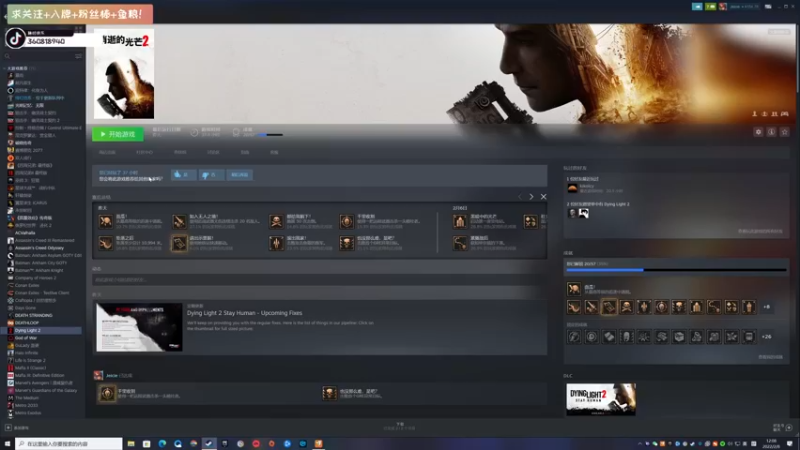This screenshot has height=450, width=800.
Task: Click the skull achievement icon in recent achievements
Action: pyautogui.click(x=276, y=221)
